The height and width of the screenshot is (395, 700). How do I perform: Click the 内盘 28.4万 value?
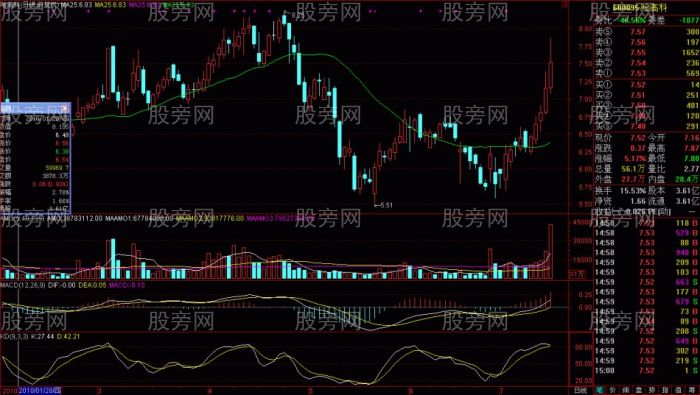pos(687,179)
